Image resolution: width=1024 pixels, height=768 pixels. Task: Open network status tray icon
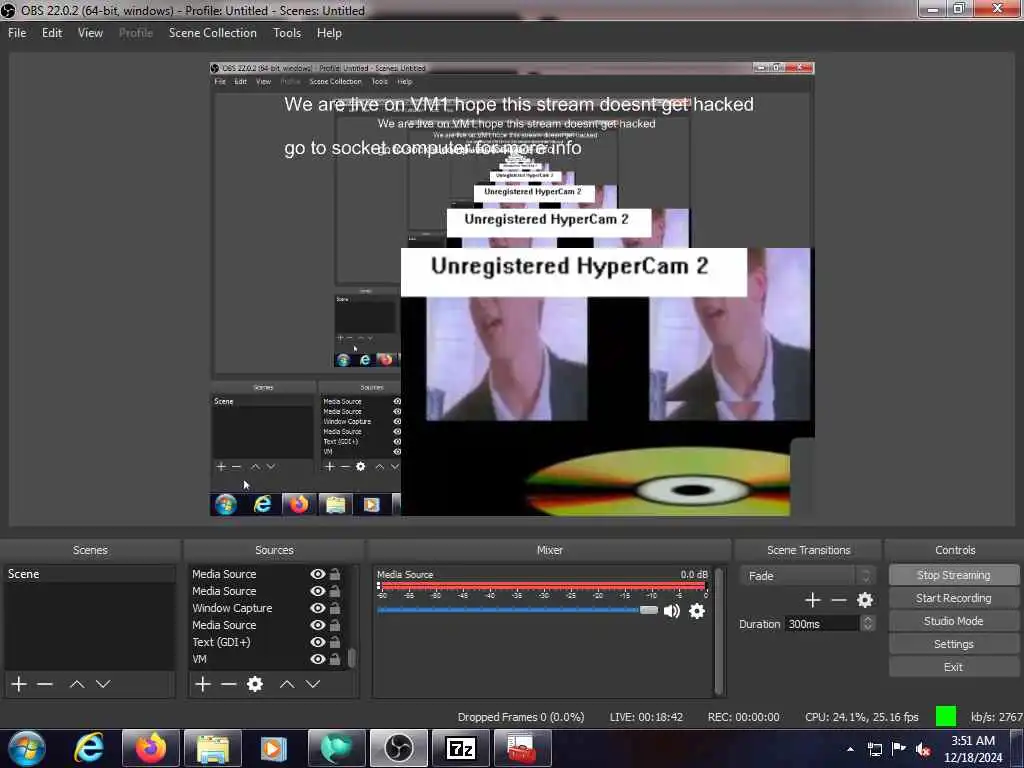pyautogui.click(x=874, y=749)
